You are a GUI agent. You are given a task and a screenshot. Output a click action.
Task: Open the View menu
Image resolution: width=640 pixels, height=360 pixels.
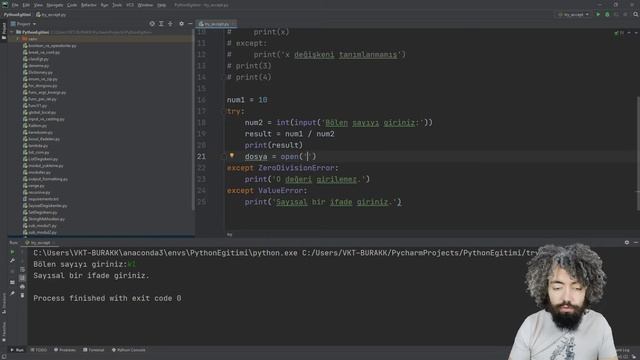tap(38, 5)
